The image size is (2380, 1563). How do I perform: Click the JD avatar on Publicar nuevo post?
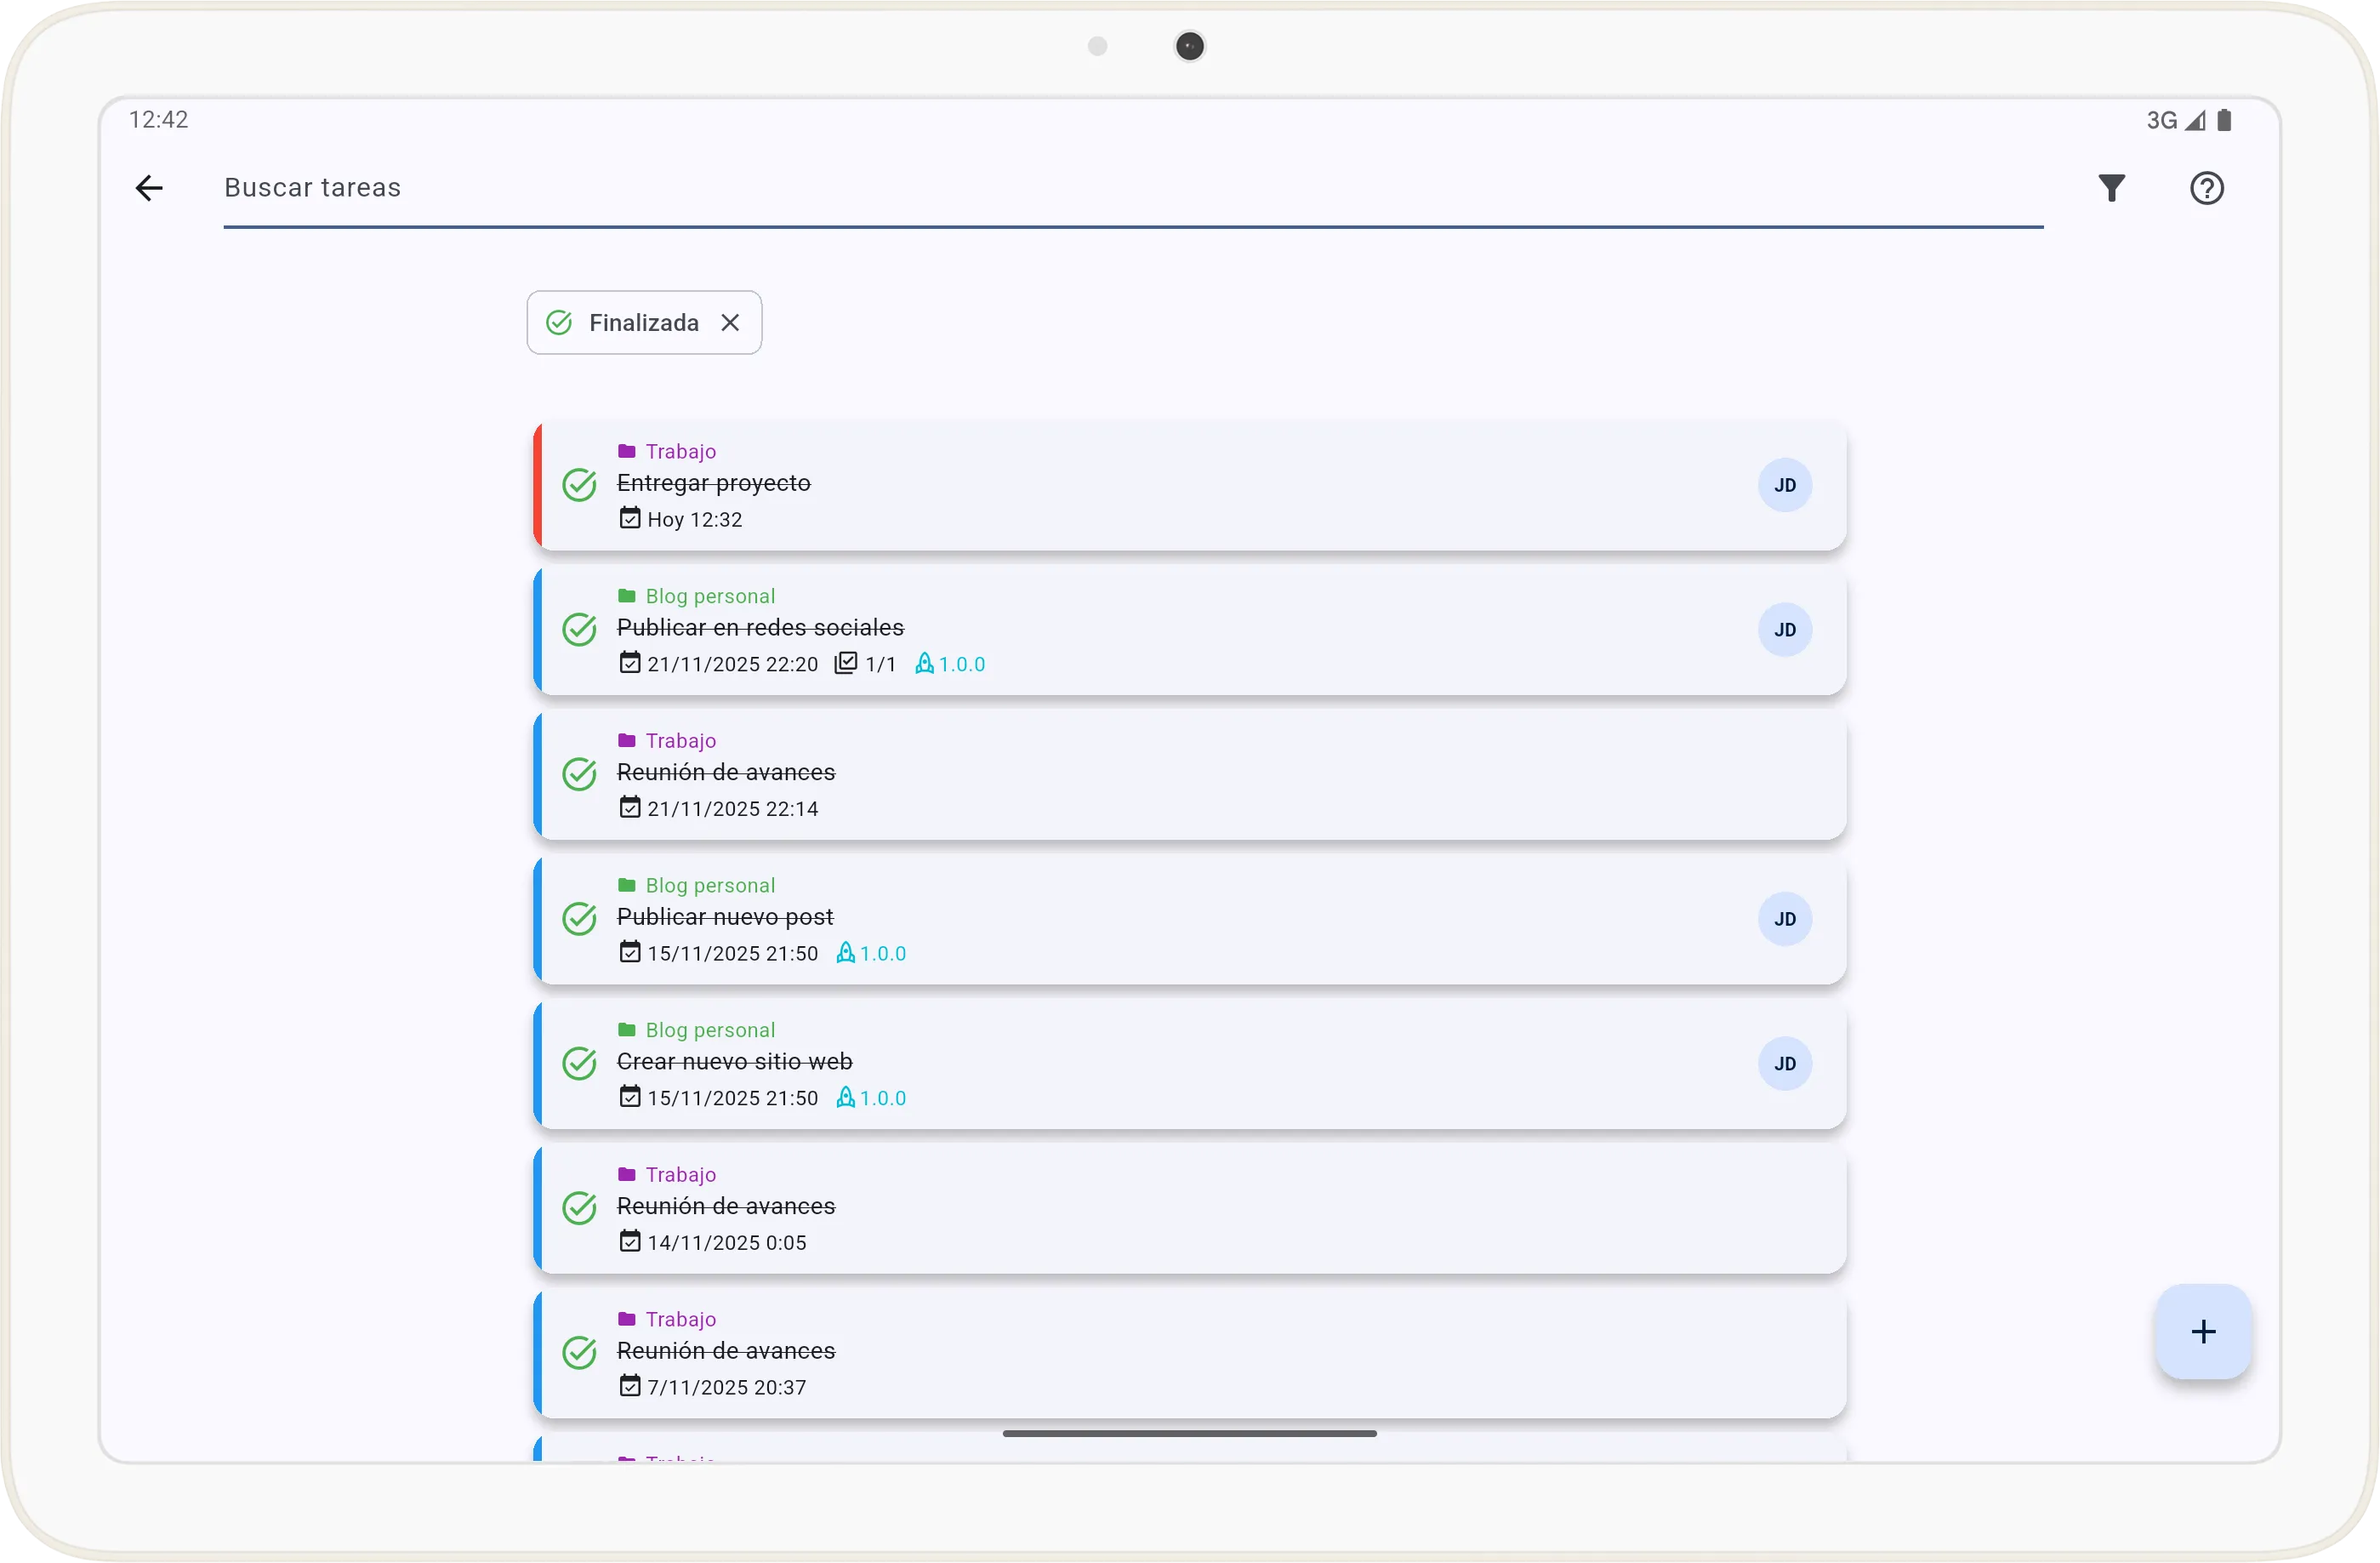(x=1785, y=919)
